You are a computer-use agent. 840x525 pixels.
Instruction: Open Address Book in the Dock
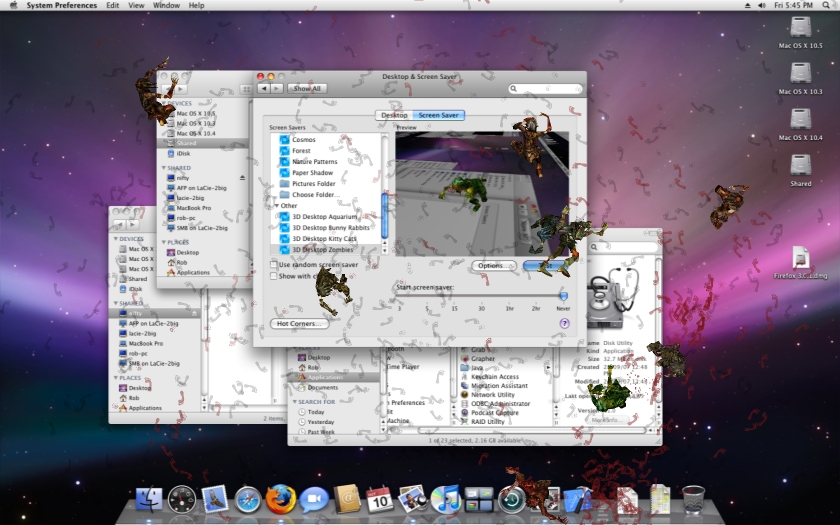pos(347,499)
